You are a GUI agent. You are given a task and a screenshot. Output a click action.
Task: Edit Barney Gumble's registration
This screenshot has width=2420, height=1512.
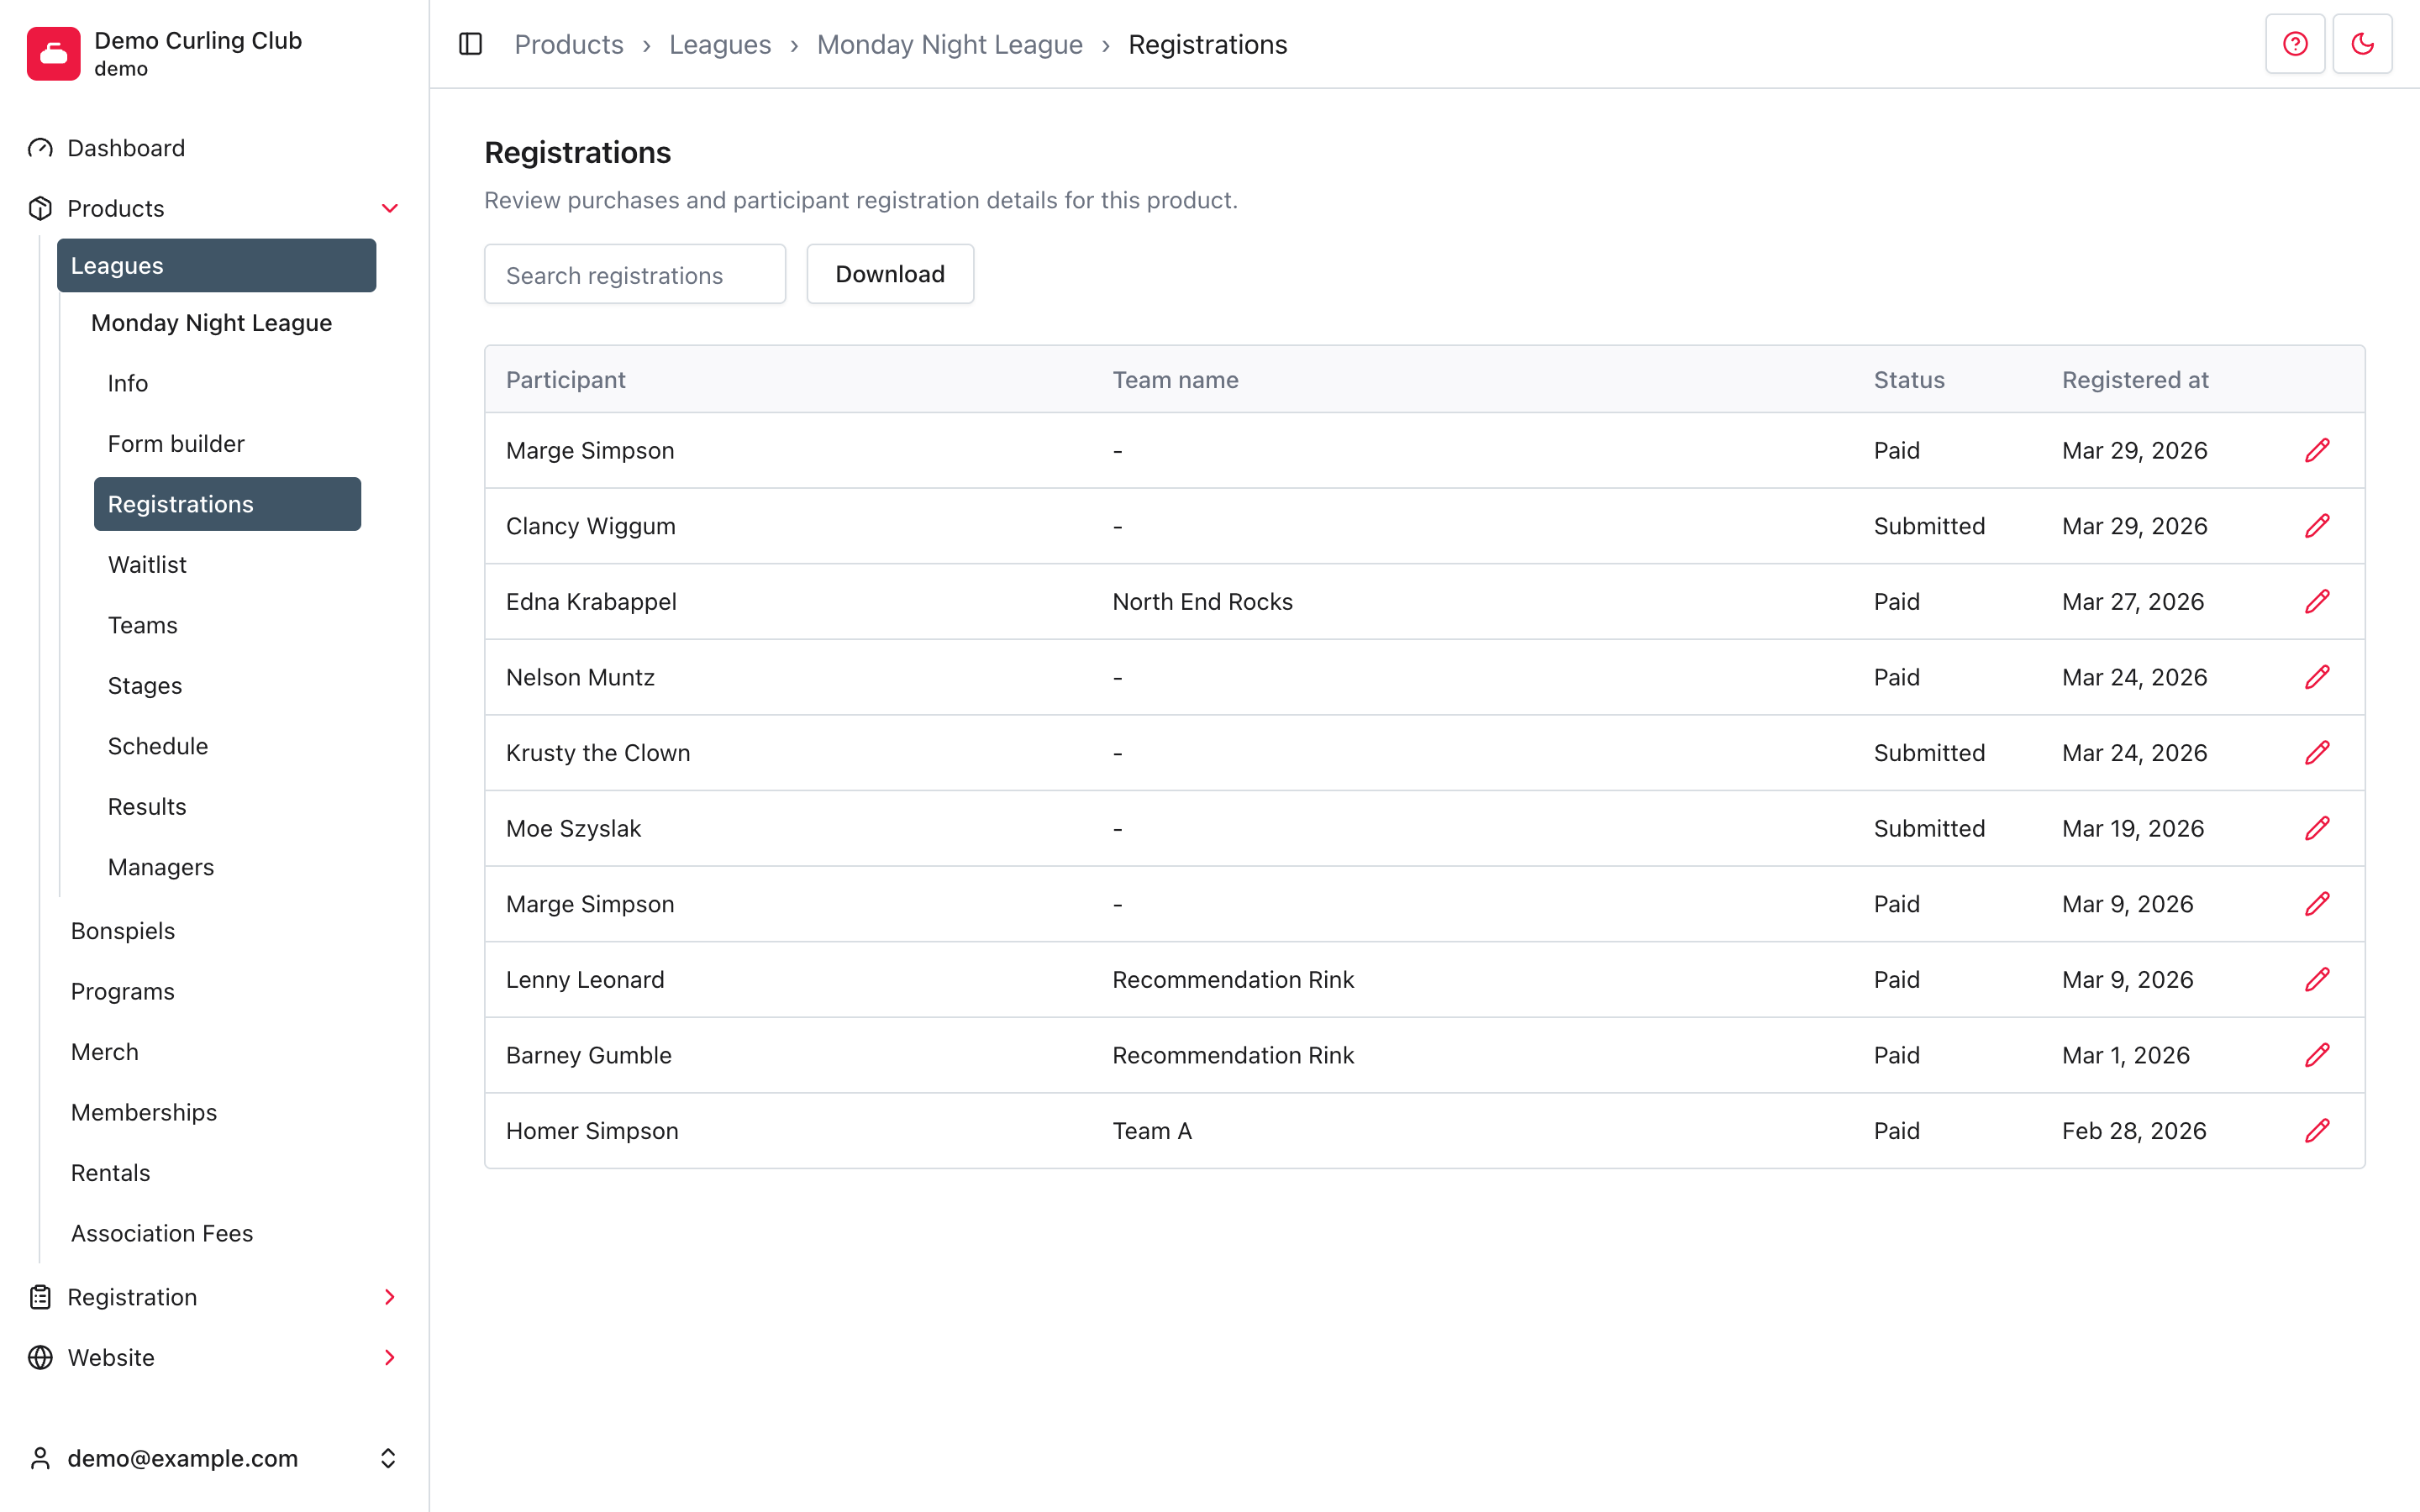click(2317, 1055)
